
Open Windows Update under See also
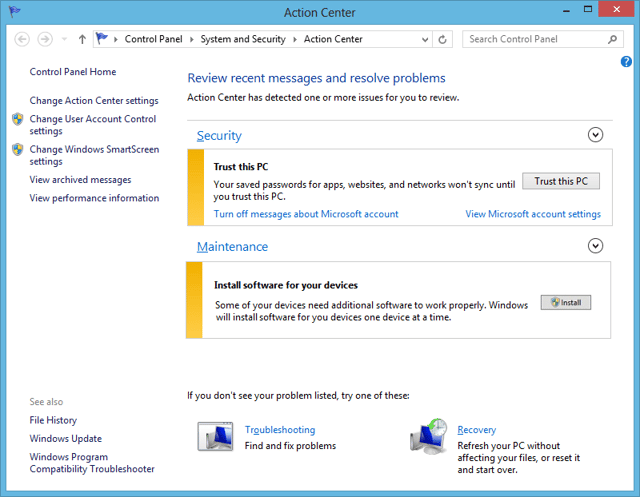point(66,439)
